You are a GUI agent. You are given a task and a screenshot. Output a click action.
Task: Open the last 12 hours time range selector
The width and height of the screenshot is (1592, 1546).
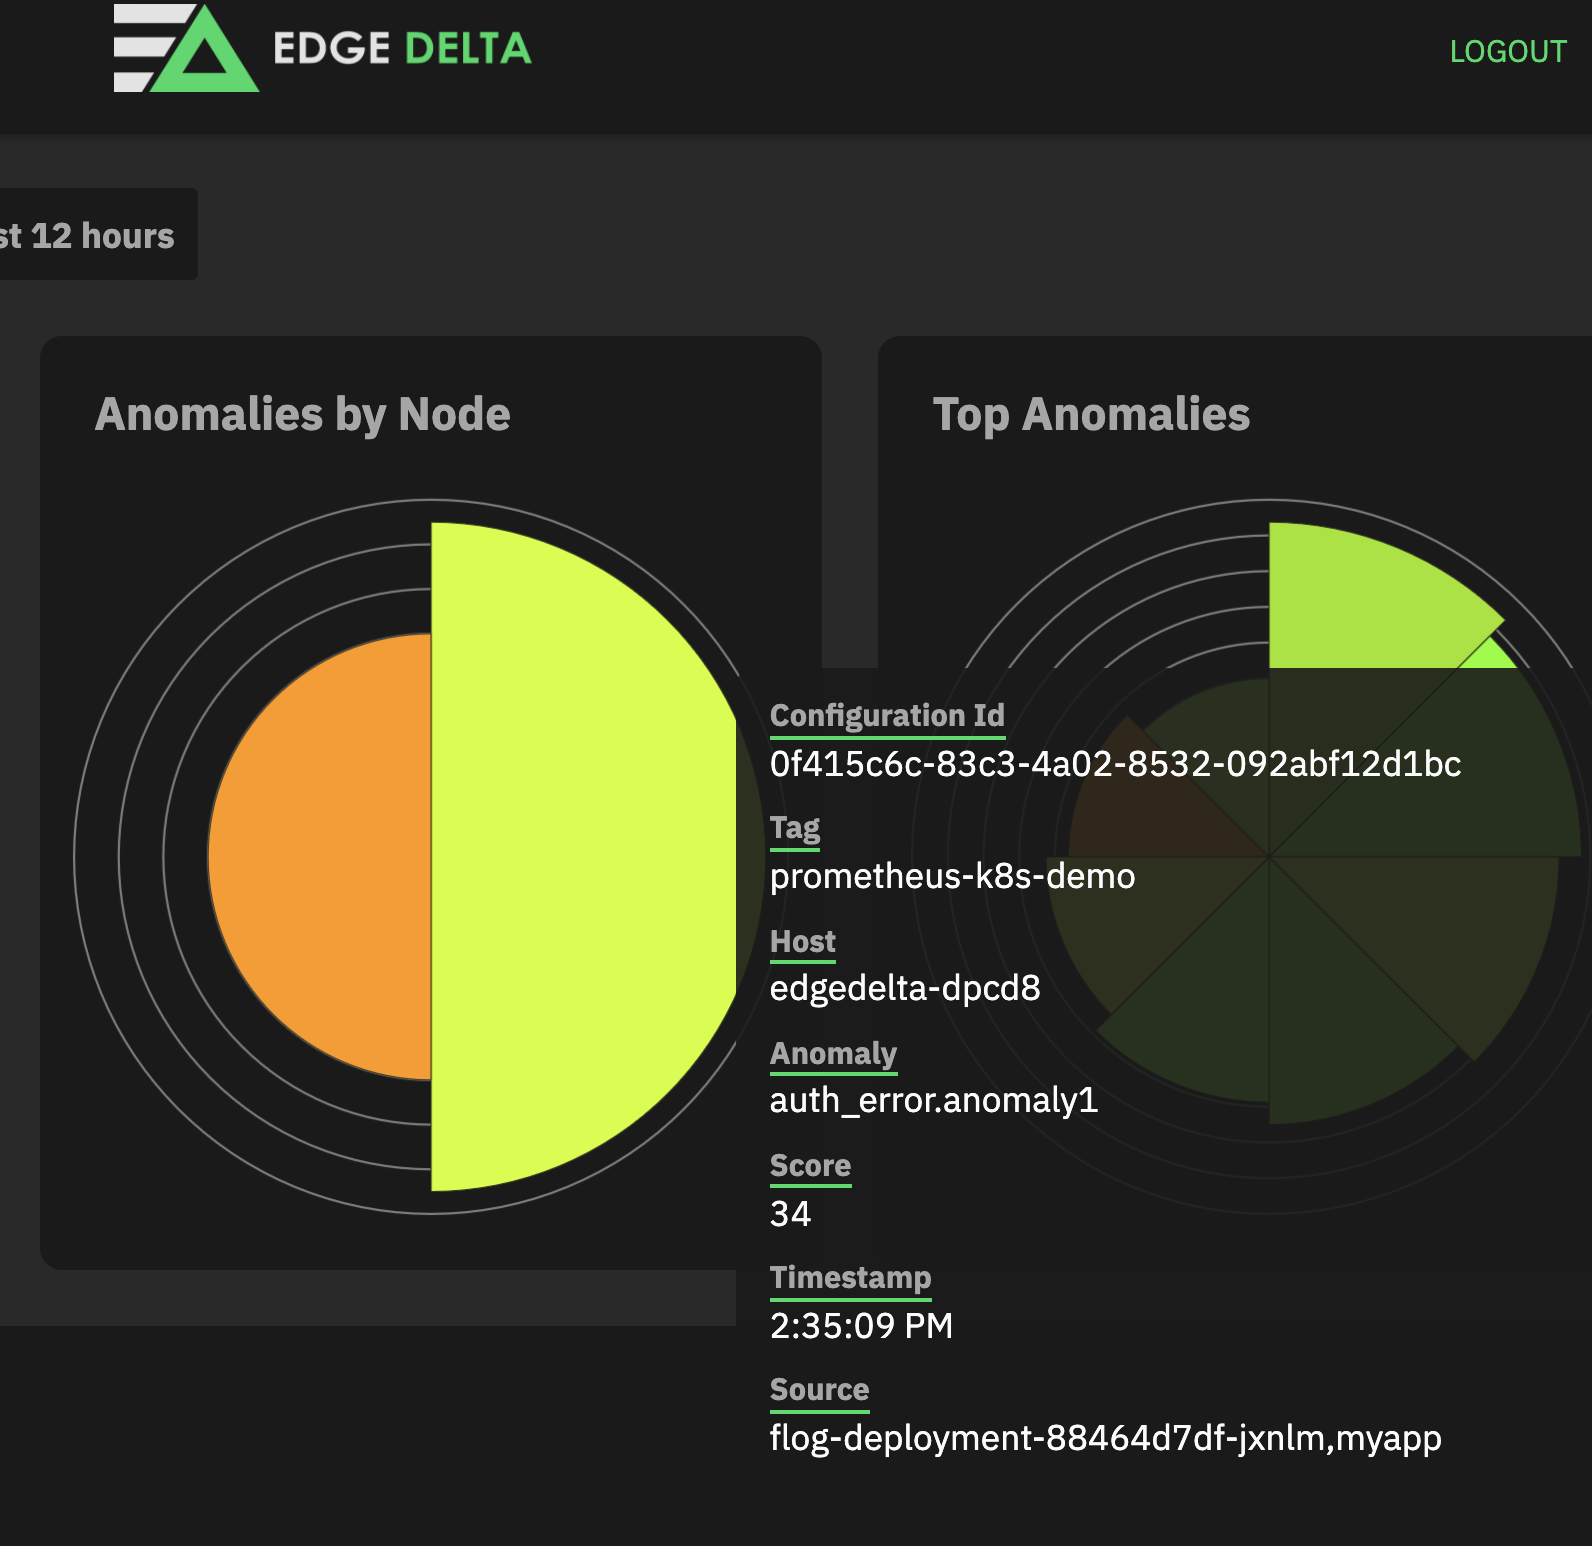click(x=90, y=236)
